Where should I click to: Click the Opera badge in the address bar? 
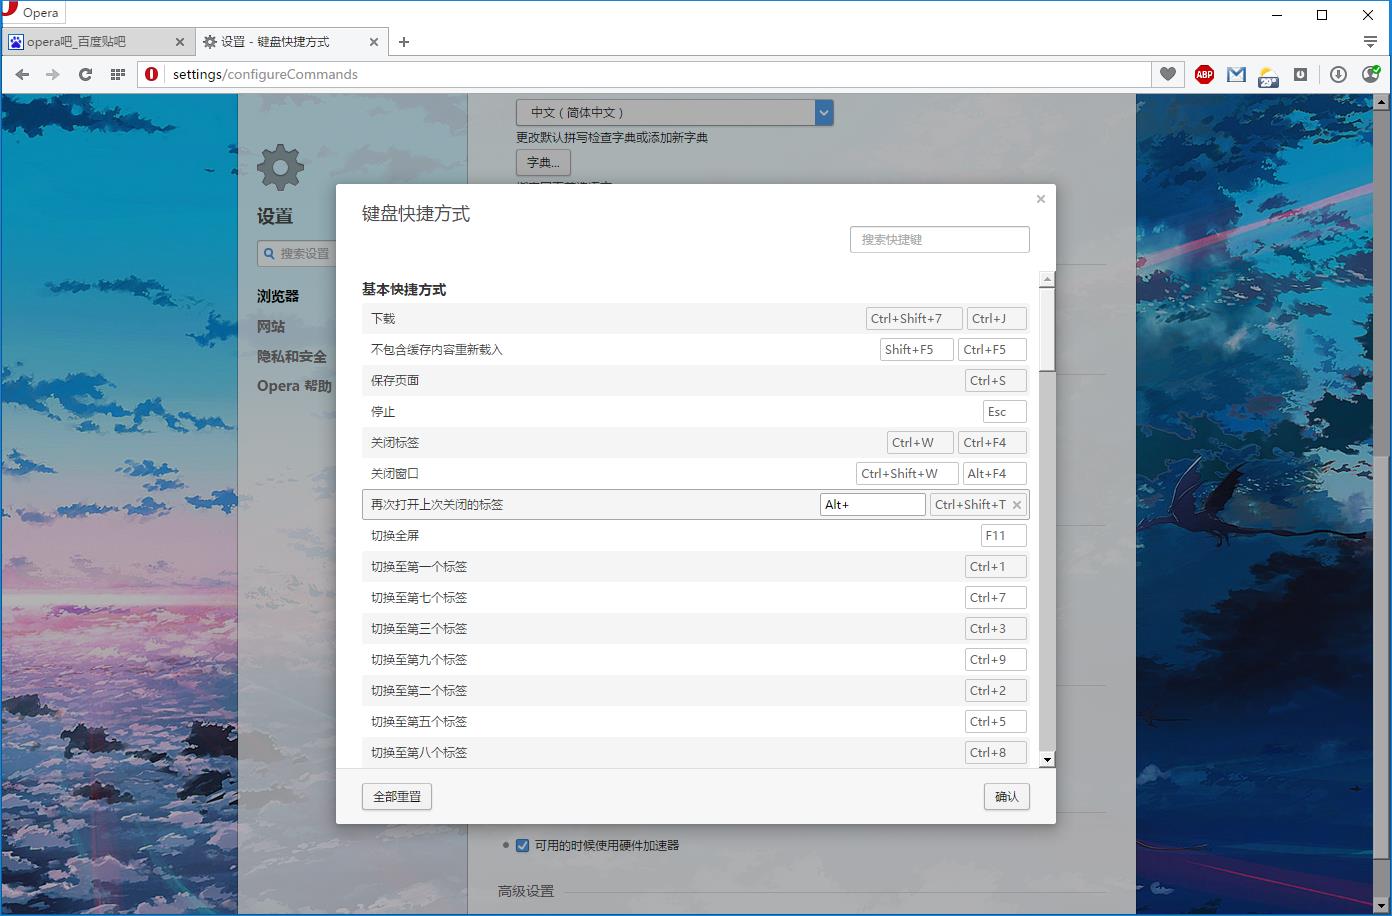tap(152, 74)
